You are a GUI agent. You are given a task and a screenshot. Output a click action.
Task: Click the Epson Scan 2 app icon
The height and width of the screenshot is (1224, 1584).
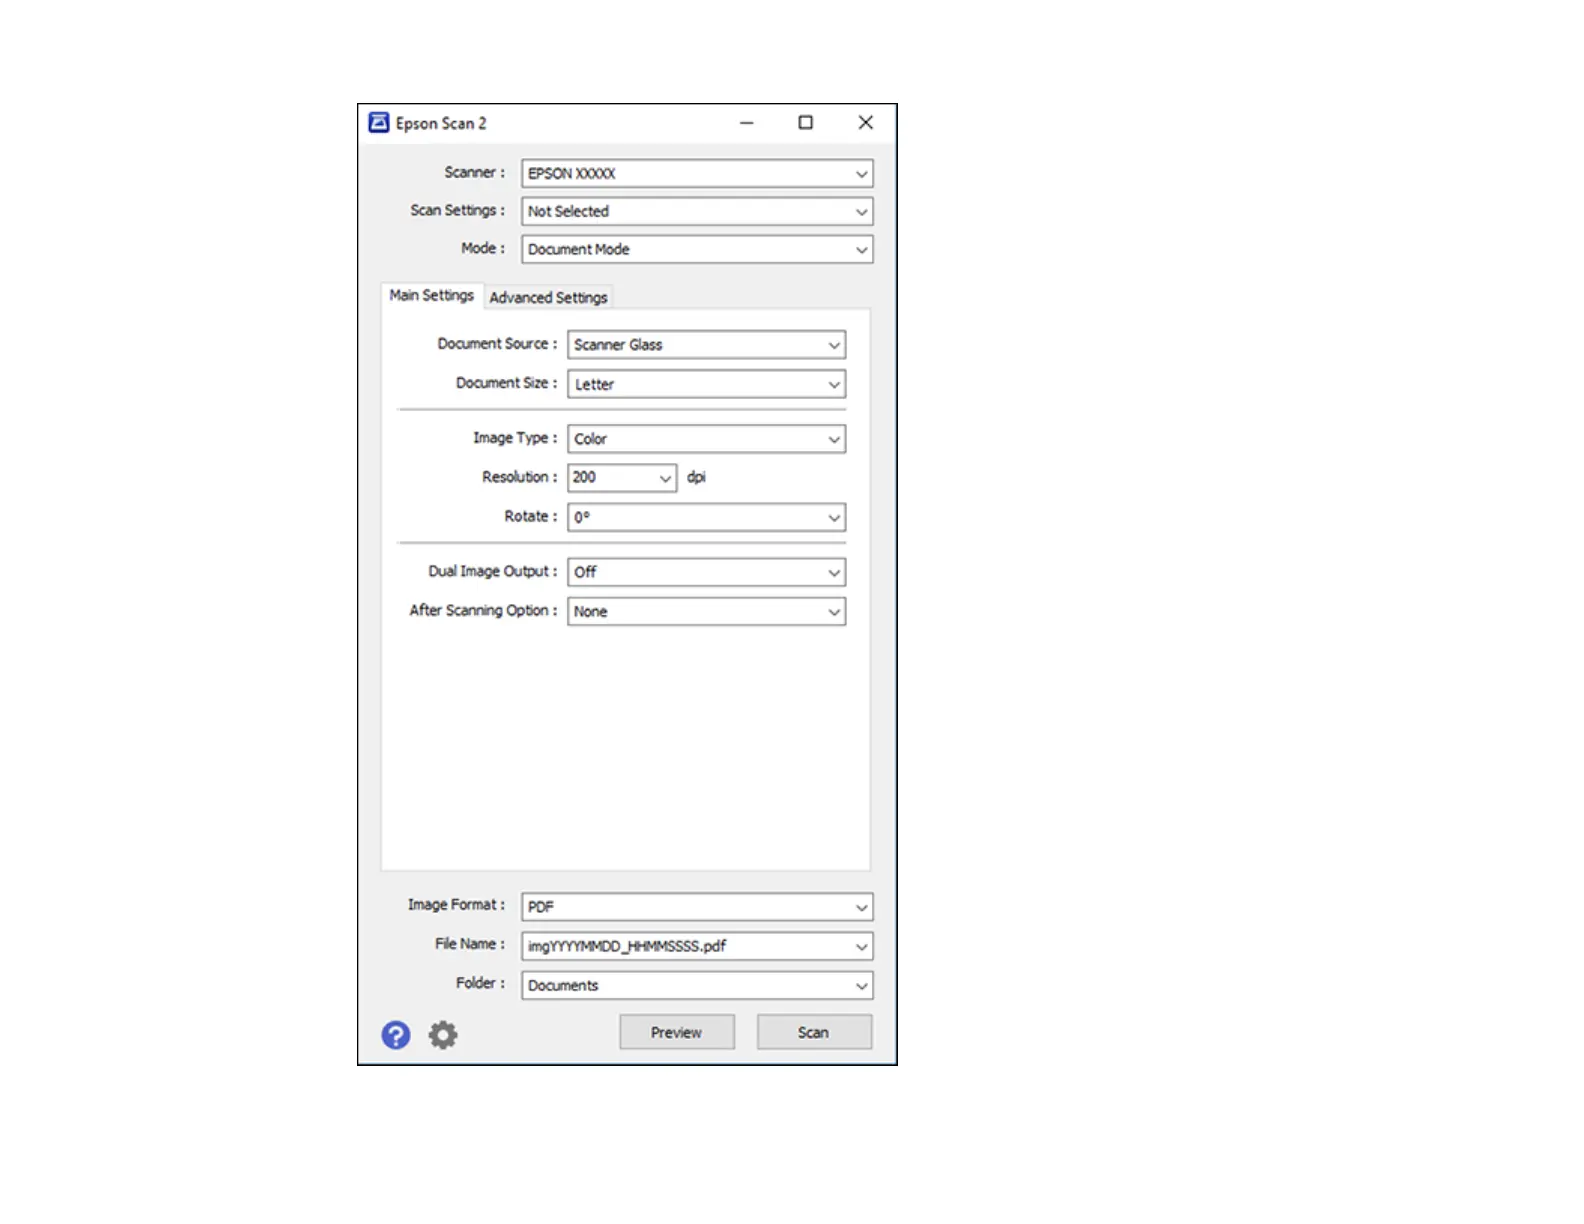tap(379, 123)
